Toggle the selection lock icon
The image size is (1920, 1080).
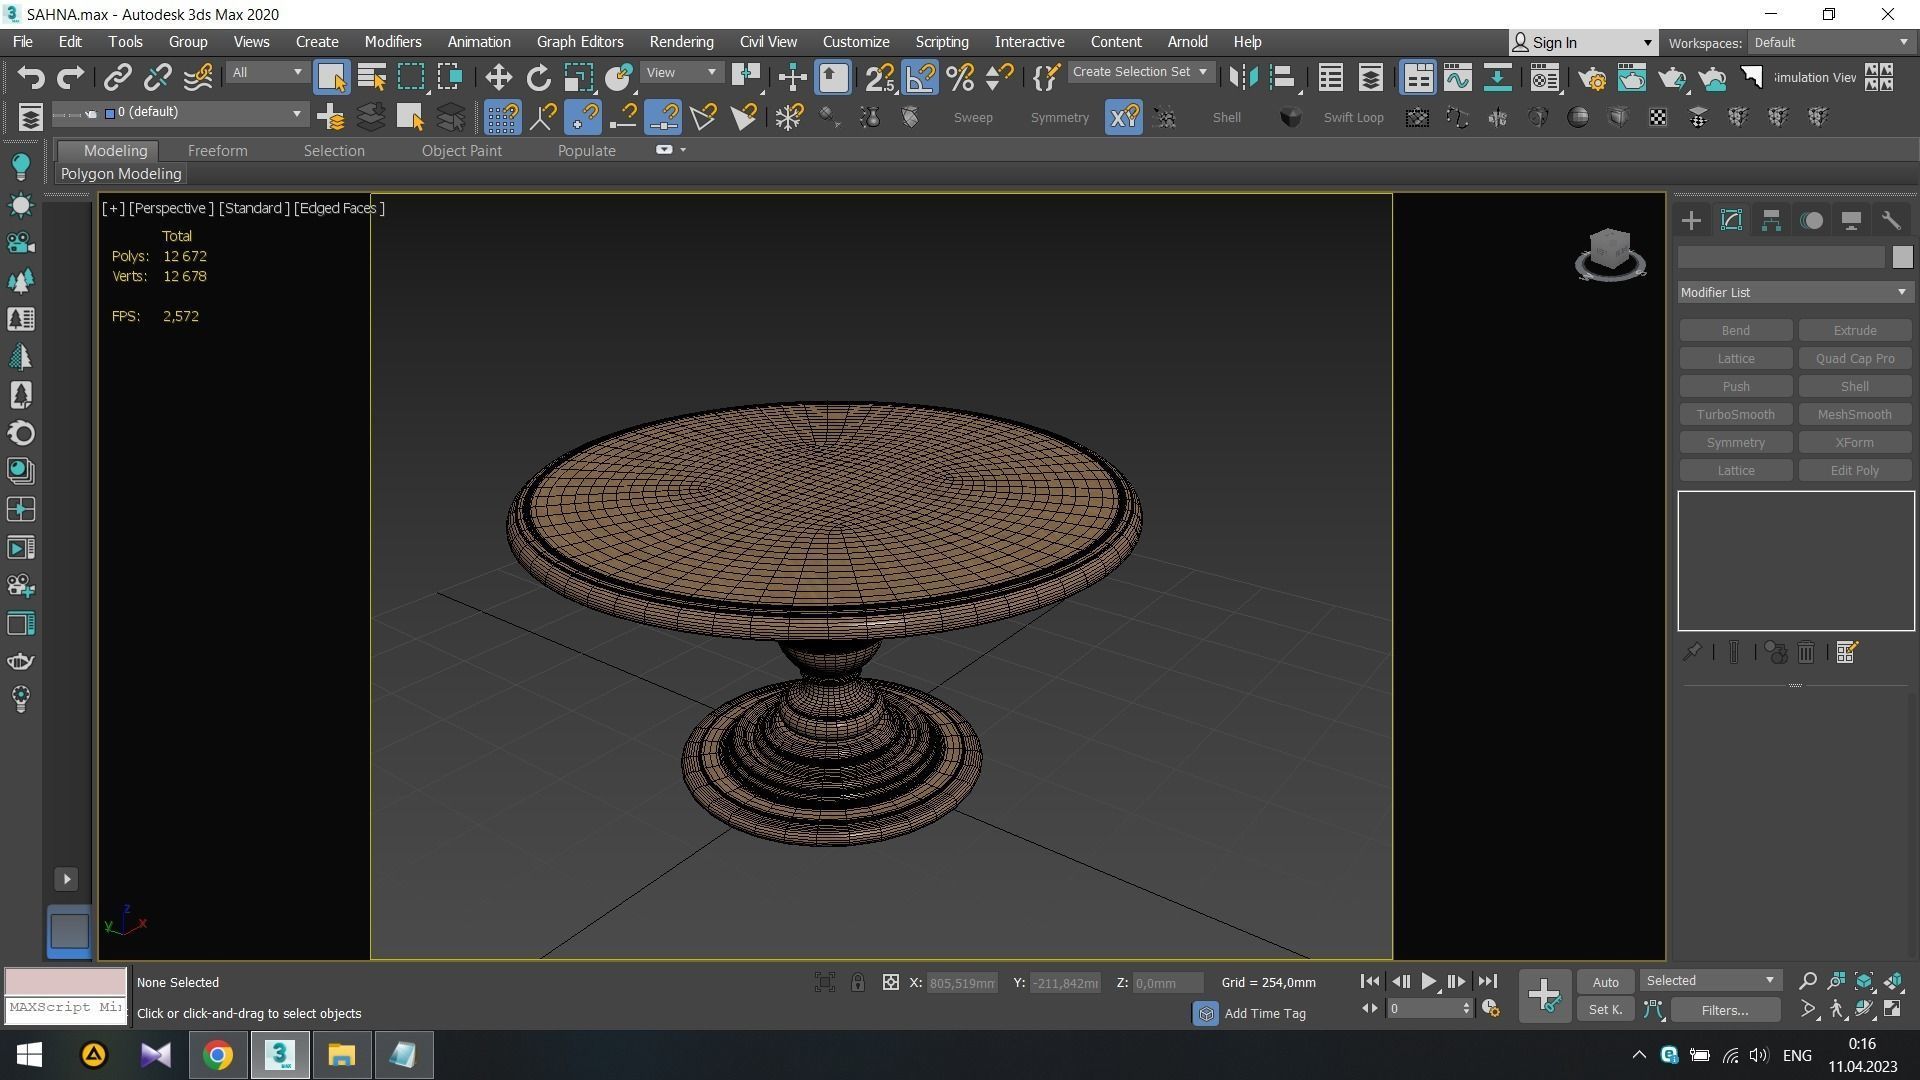857,982
